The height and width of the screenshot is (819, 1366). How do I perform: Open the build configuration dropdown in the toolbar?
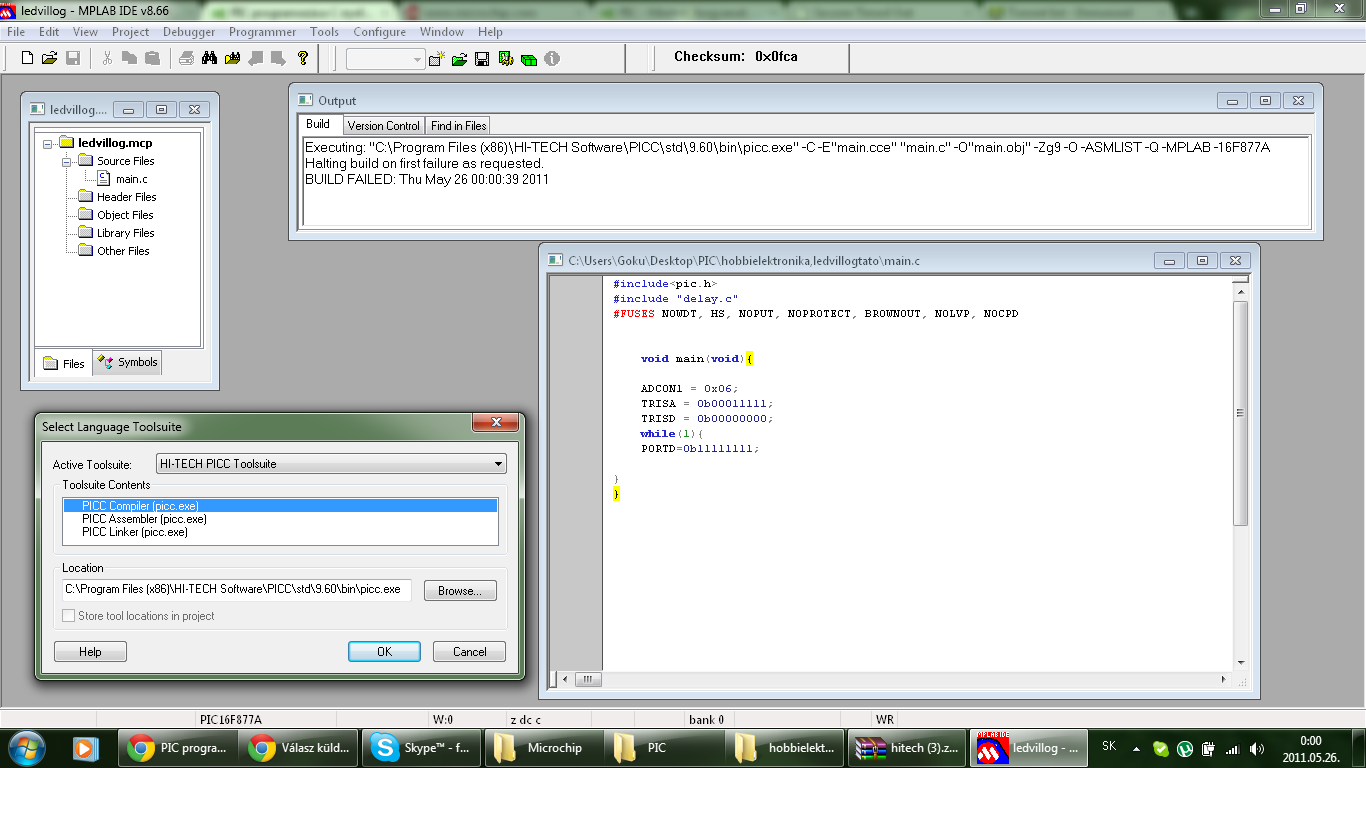pyautogui.click(x=386, y=60)
